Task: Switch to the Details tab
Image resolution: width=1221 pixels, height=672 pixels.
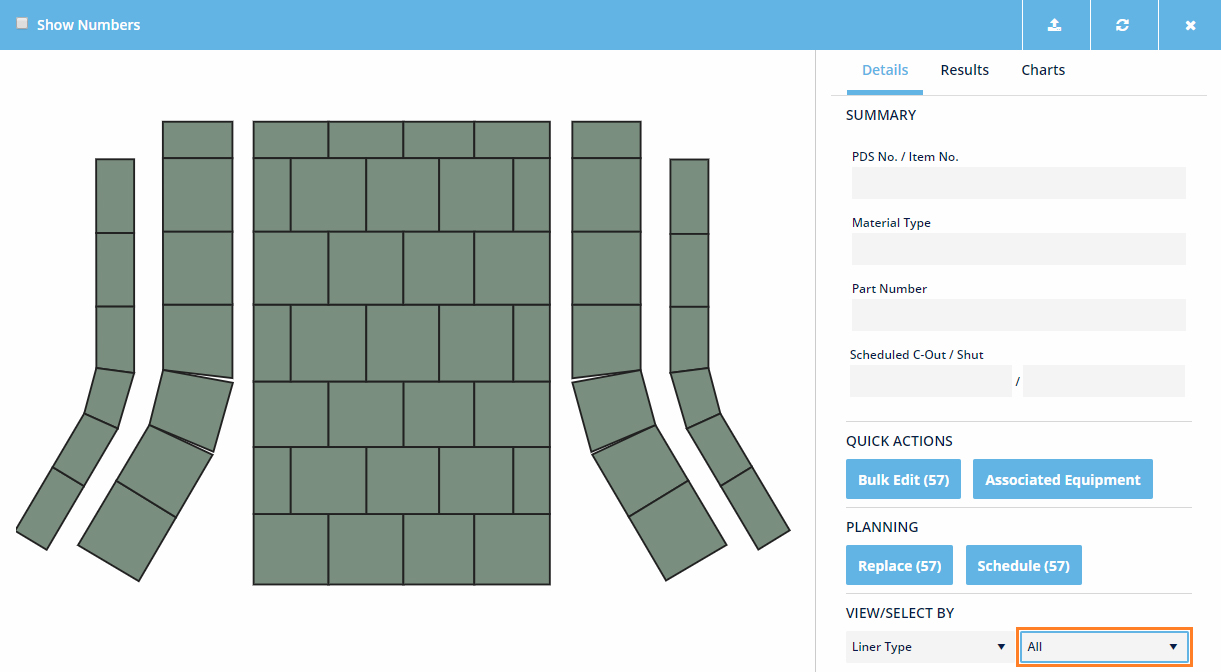Action: pyautogui.click(x=885, y=70)
